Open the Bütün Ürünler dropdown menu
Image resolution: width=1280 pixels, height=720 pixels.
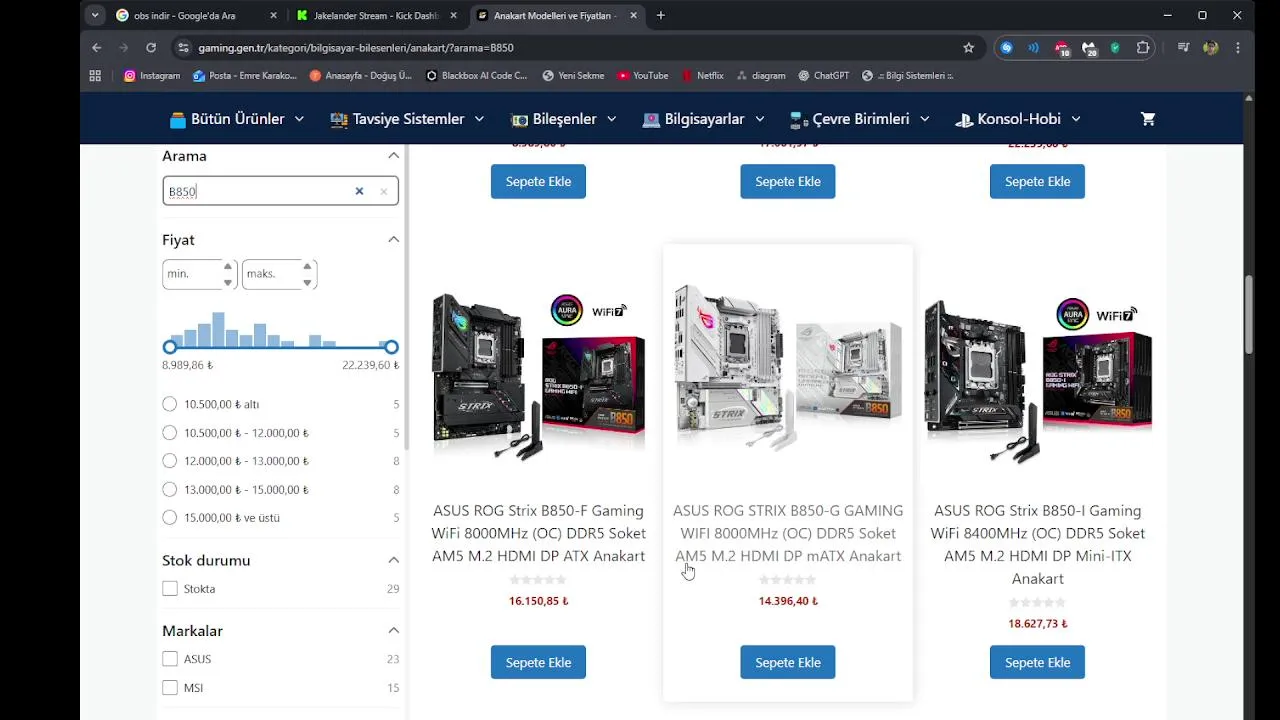tap(237, 119)
